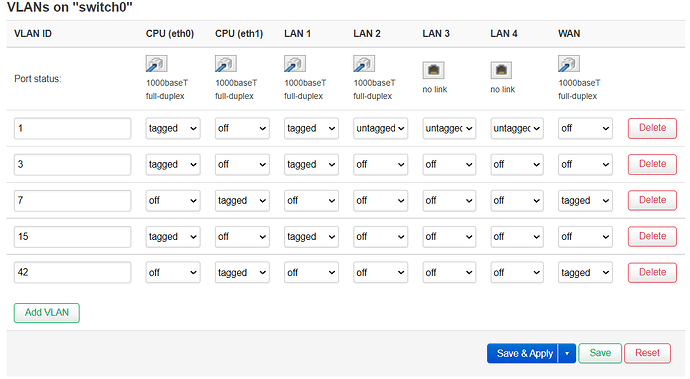Viewport: 690px width, 379px height.
Task: Focus the VLAN ID field containing 7
Action: click(72, 201)
